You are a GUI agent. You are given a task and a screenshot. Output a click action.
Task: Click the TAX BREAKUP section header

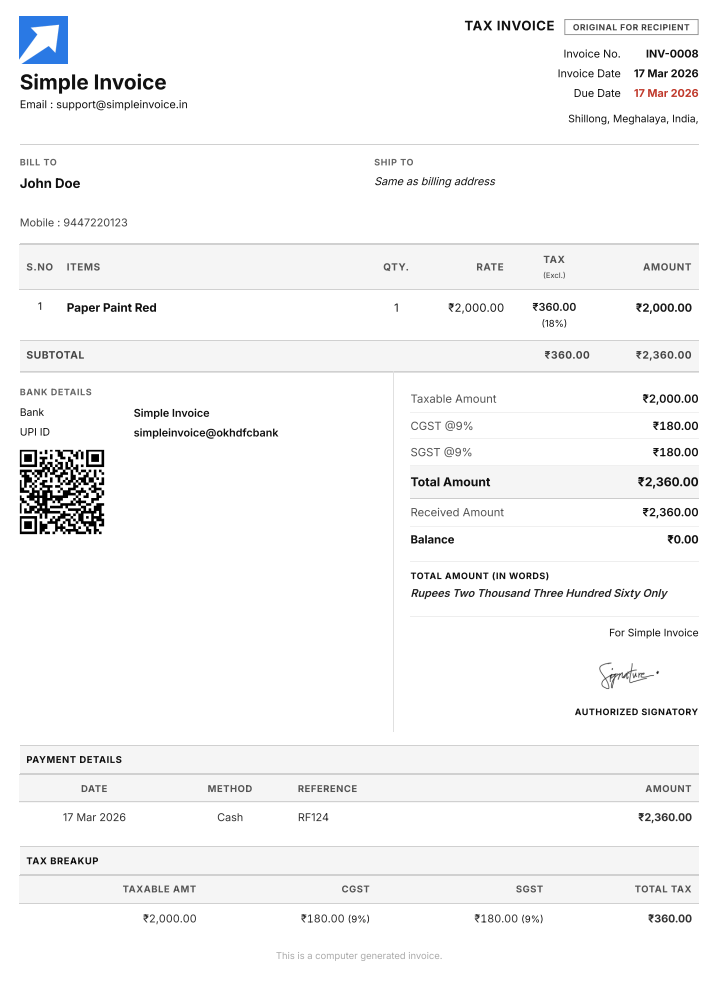coord(62,861)
